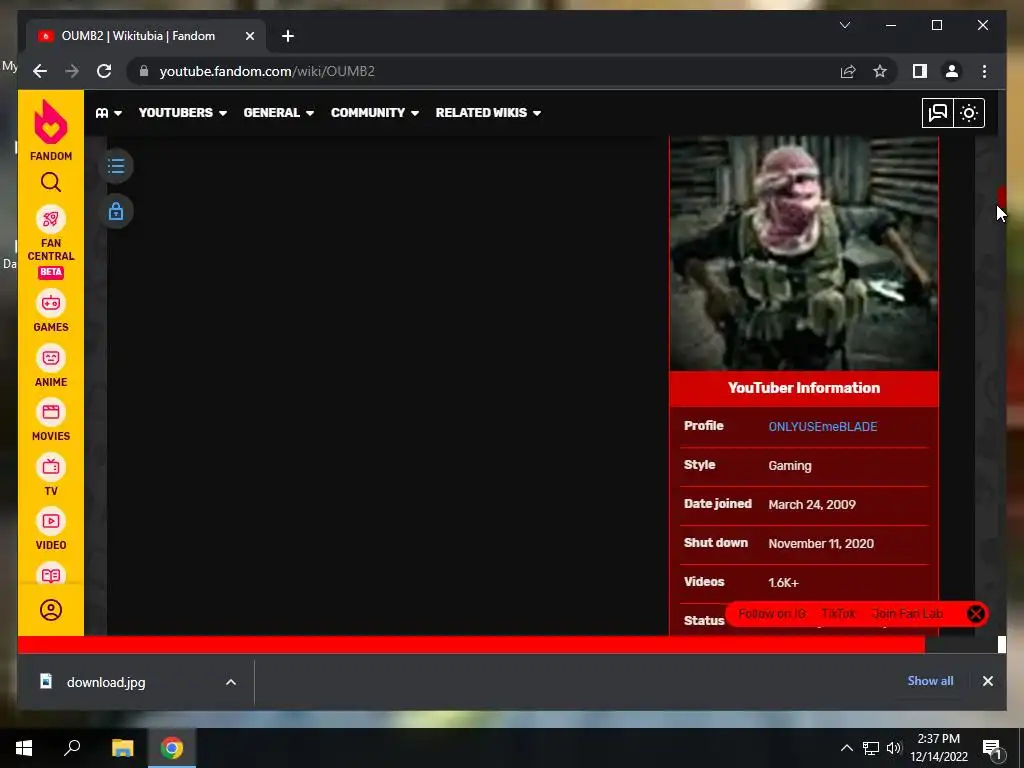The height and width of the screenshot is (768, 1024).
Task: Open the ONLYUSEmeBLADE profile link
Action: [x=822, y=426]
